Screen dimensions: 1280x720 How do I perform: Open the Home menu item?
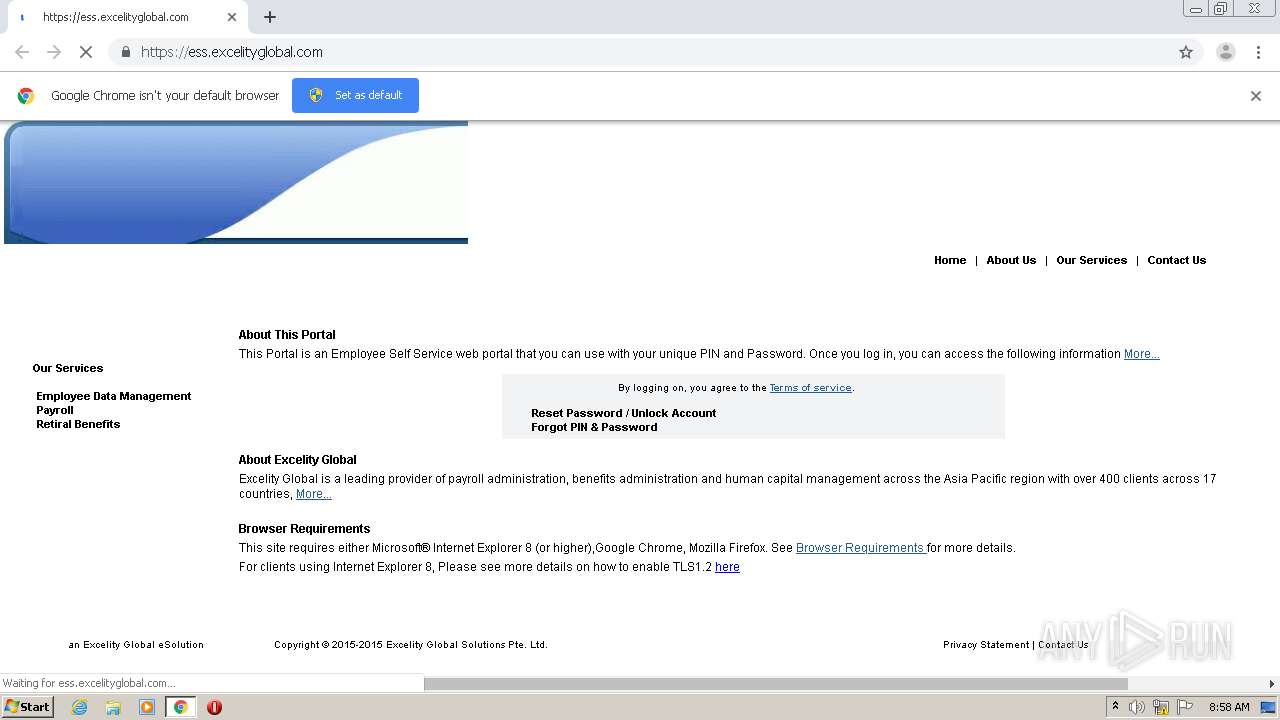click(x=950, y=260)
